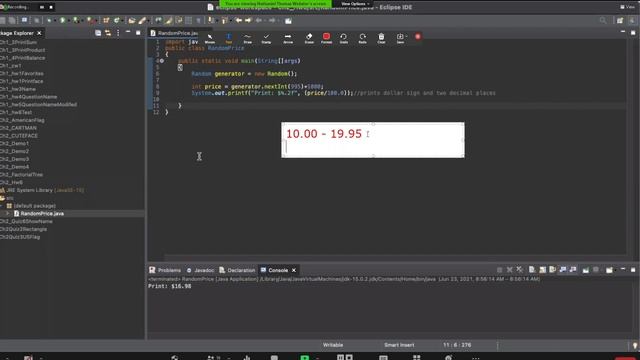Open dropdown arrow next to Run button
Screen dimensions: 640x360
point(68,20)
